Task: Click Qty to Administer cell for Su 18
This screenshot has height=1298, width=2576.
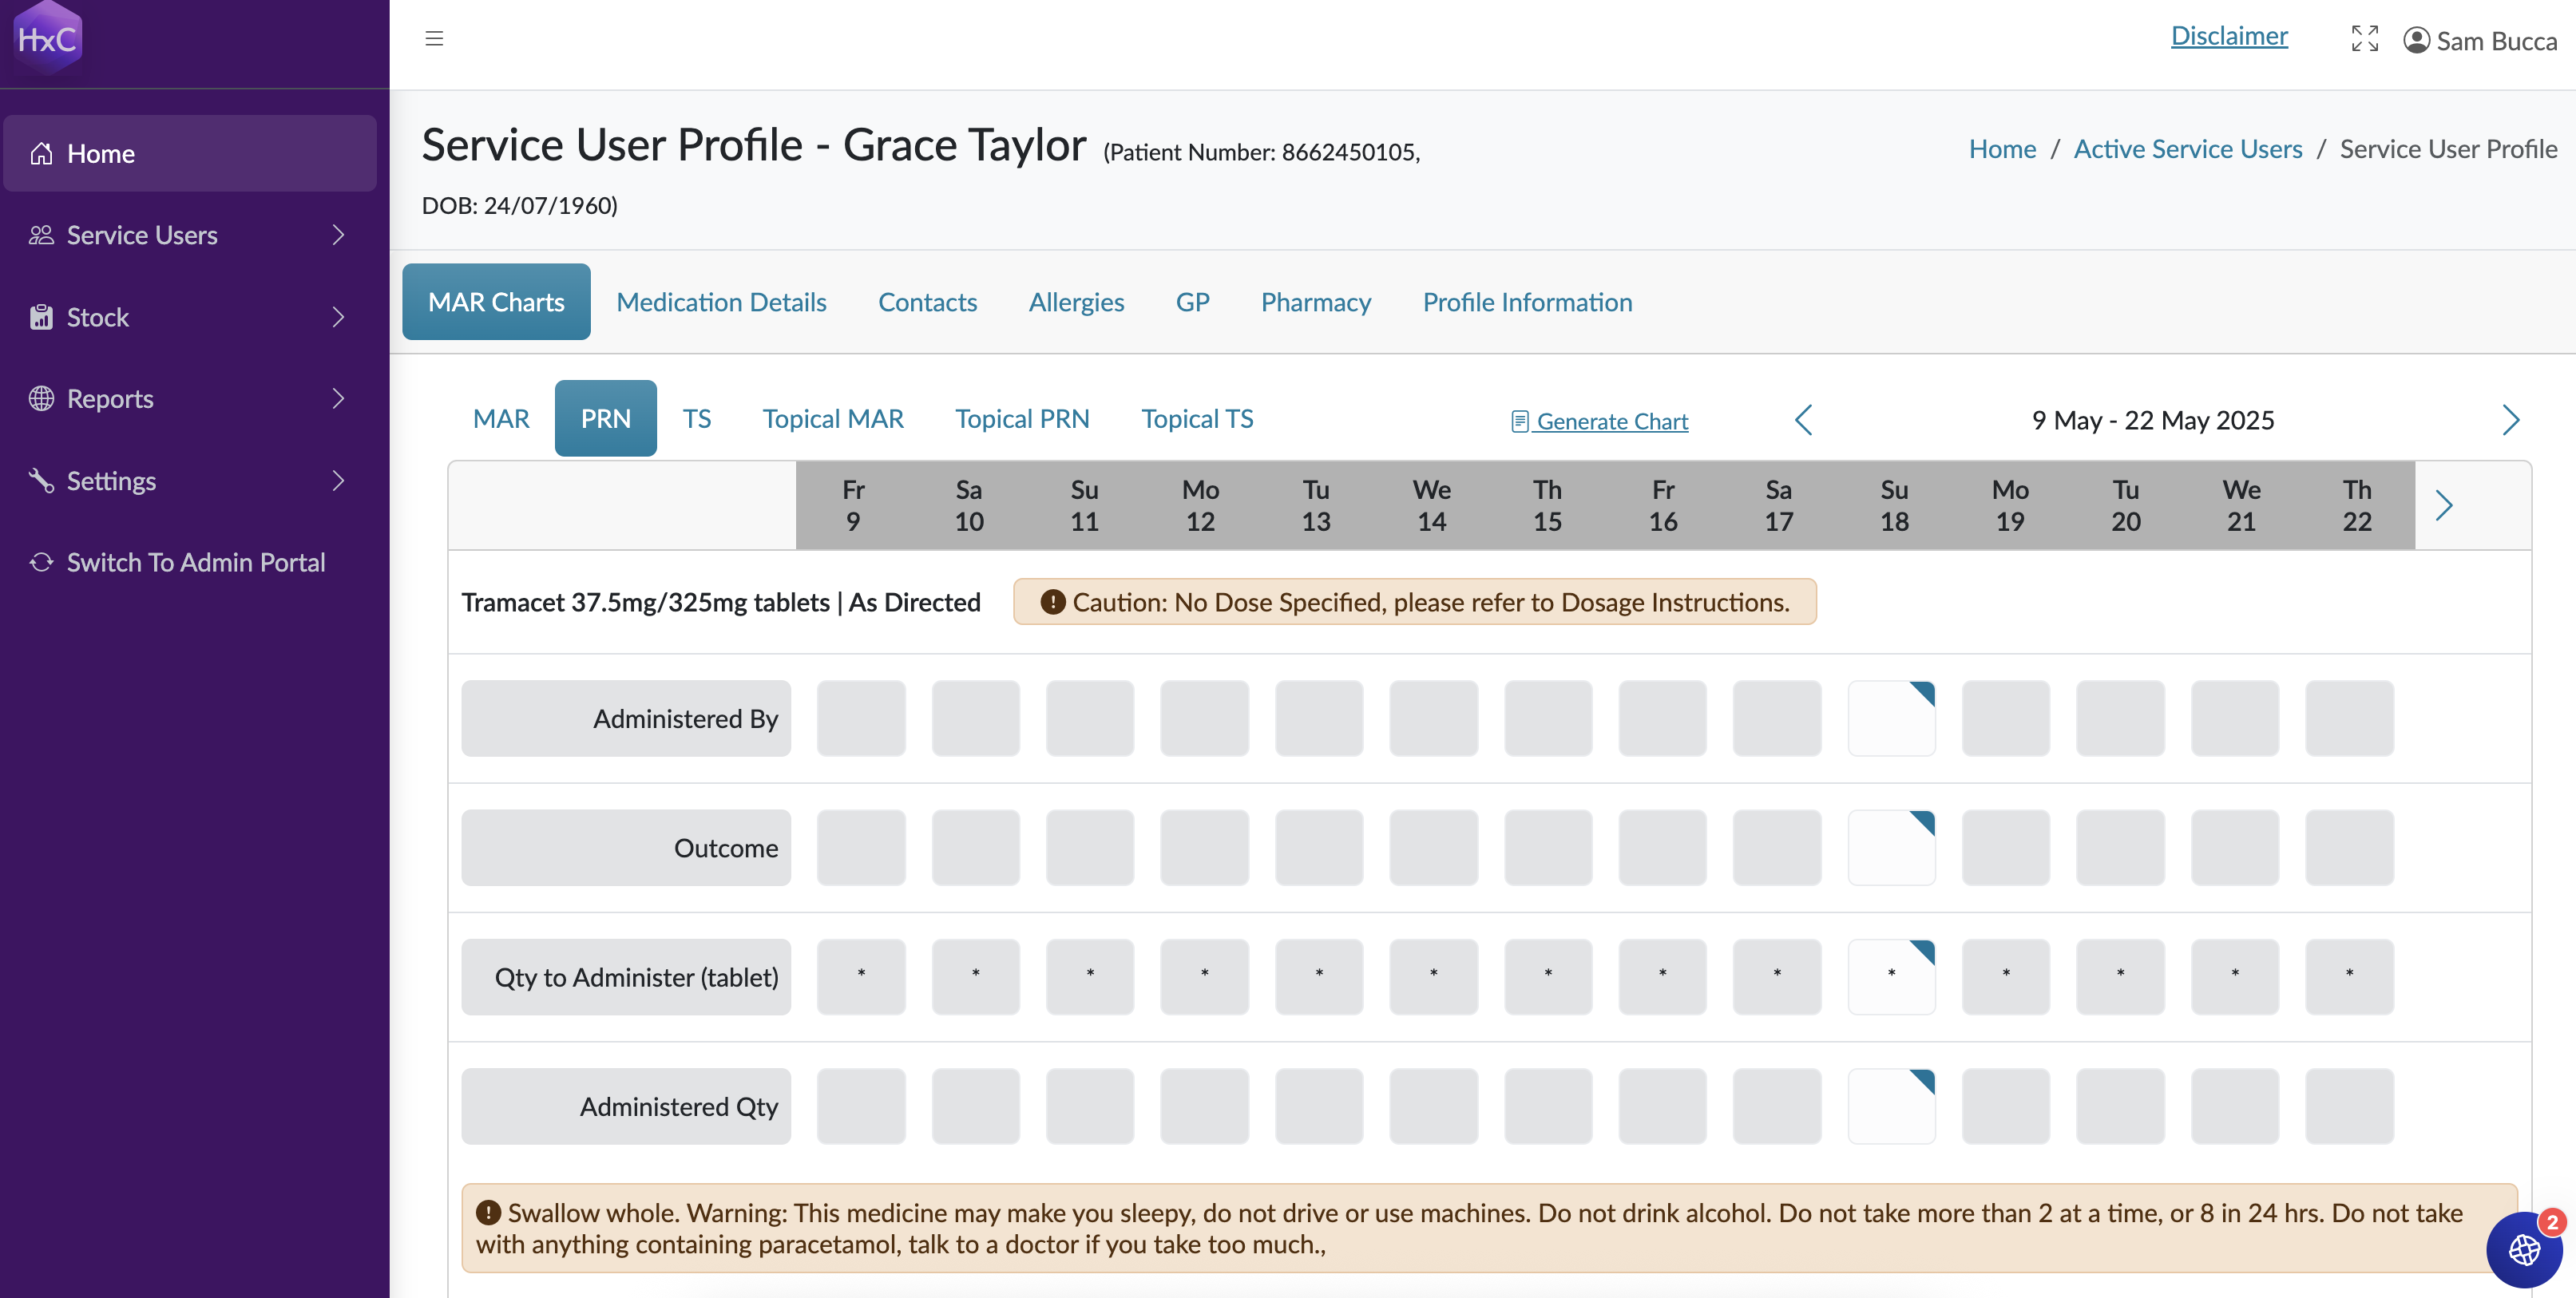Action: pyautogui.click(x=1890, y=976)
